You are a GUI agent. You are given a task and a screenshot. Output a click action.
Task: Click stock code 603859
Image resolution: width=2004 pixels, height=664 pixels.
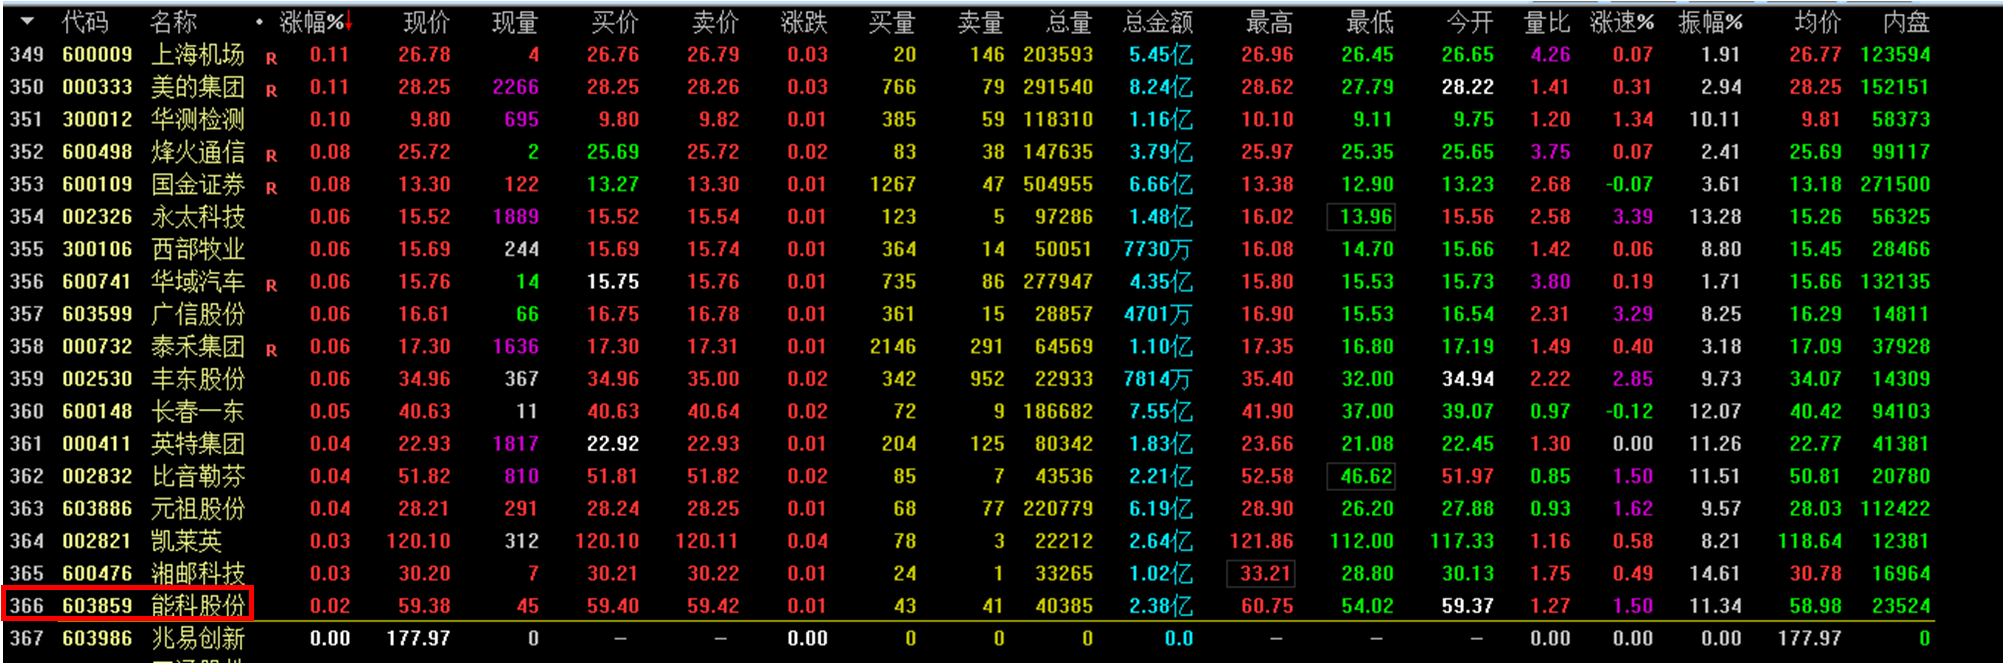(x=97, y=606)
